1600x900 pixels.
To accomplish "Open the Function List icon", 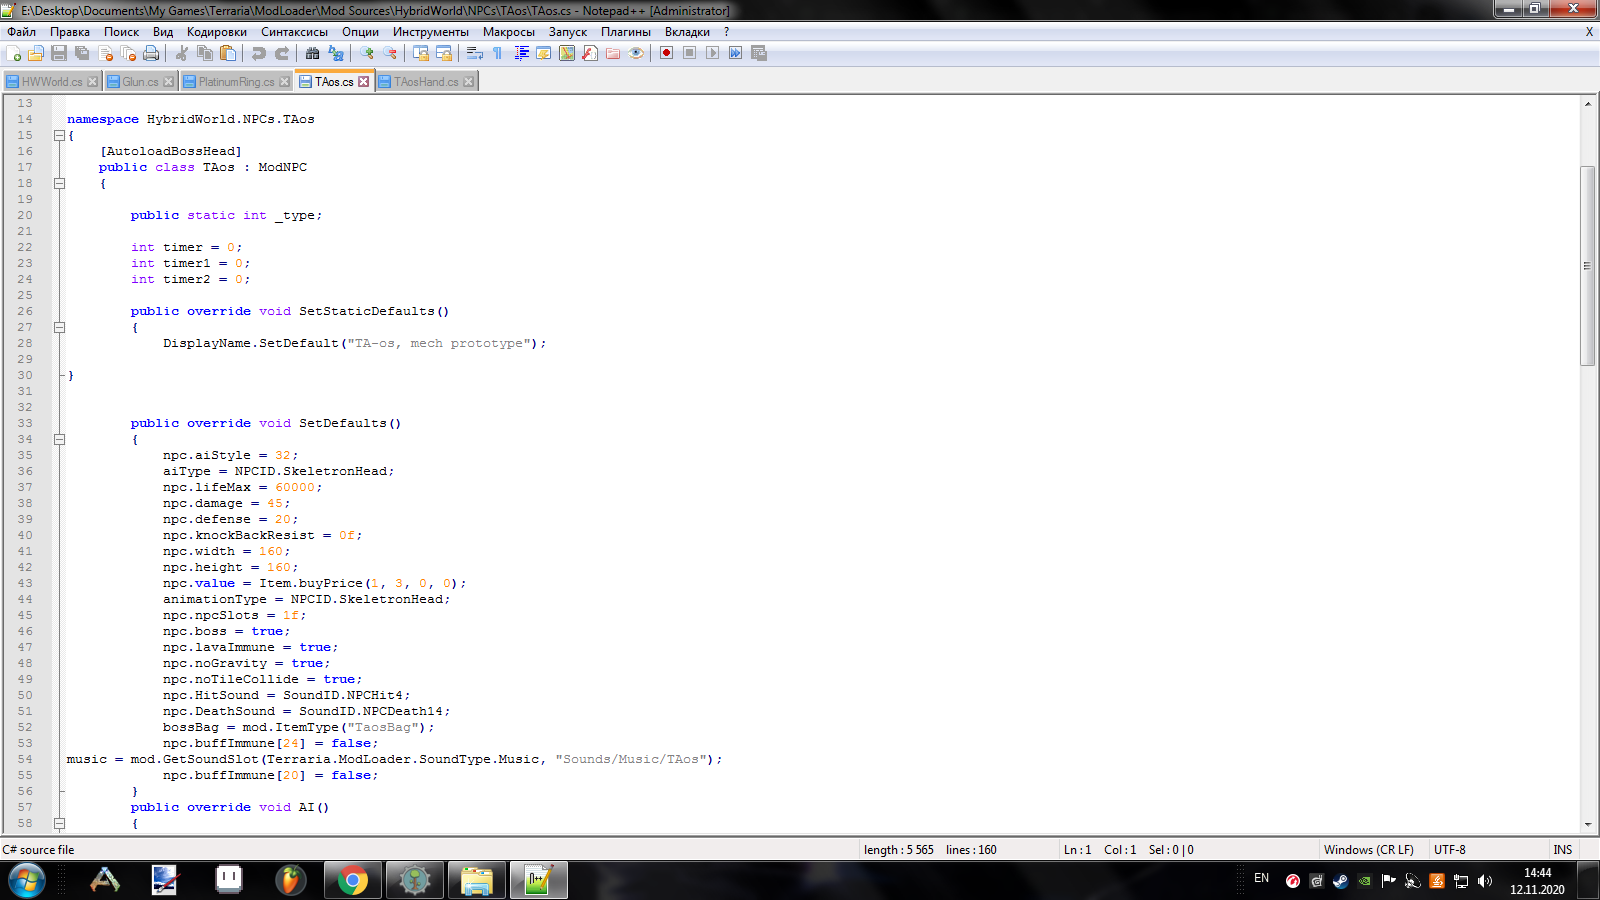I will click(590, 53).
